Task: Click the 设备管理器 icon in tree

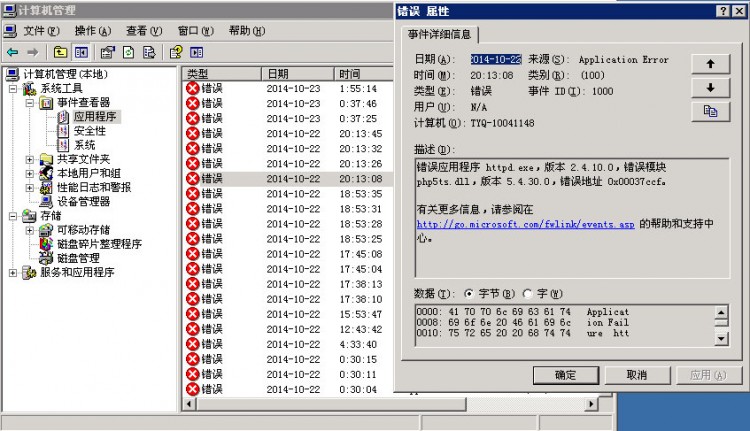Action: 46,201
